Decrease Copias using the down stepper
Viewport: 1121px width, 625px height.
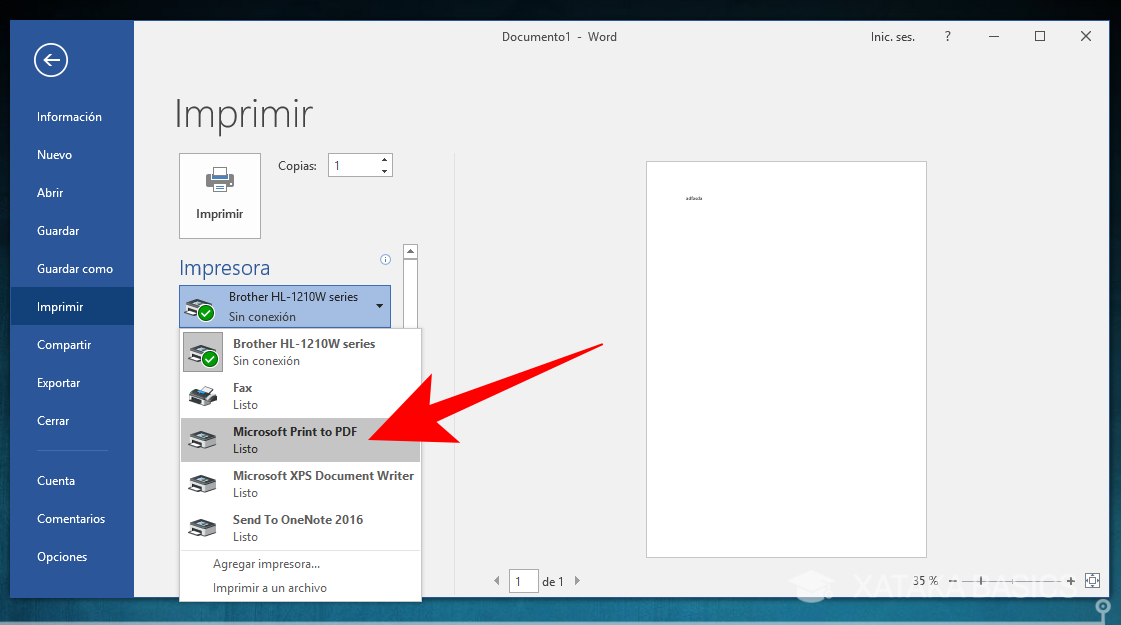tap(383, 170)
